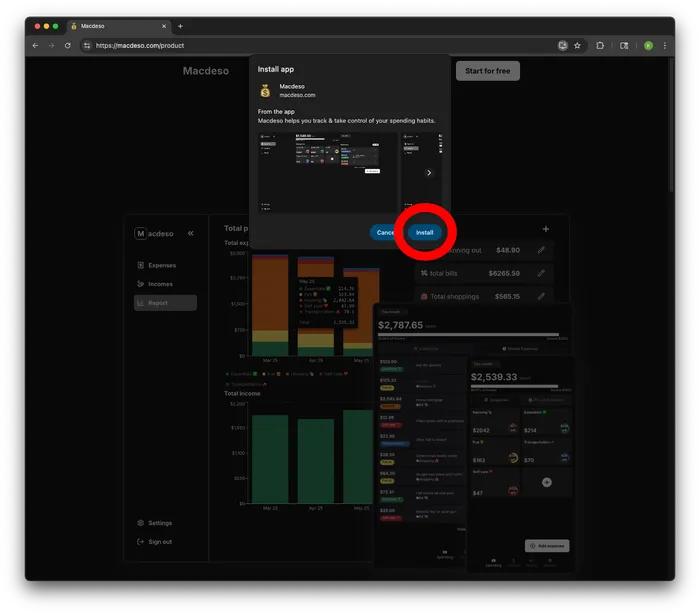This screenshot has width=700, height=614.
Task: Click the page vertical scrollbar
Action: pos(671,125)
